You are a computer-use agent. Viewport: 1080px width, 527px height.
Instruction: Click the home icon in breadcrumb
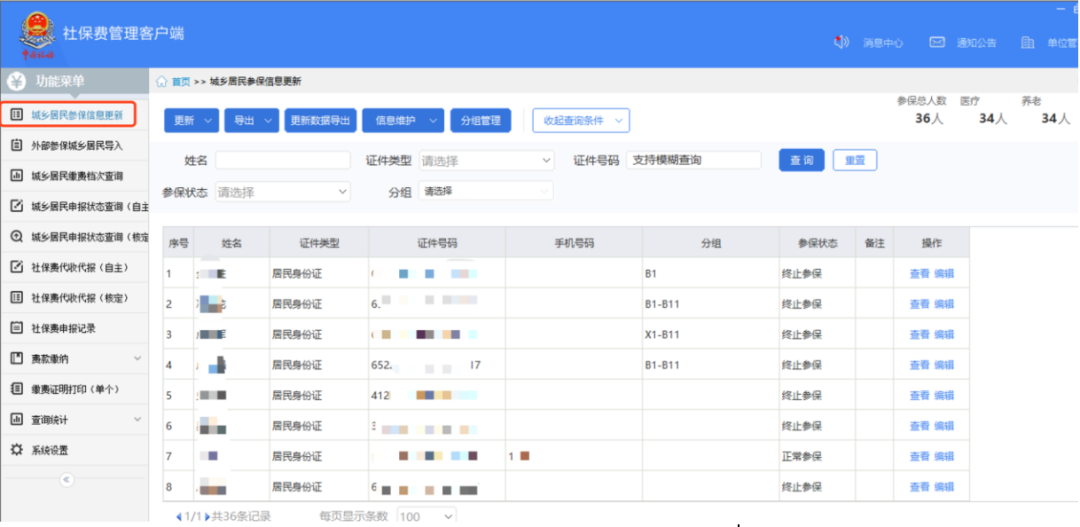[162, 82]
